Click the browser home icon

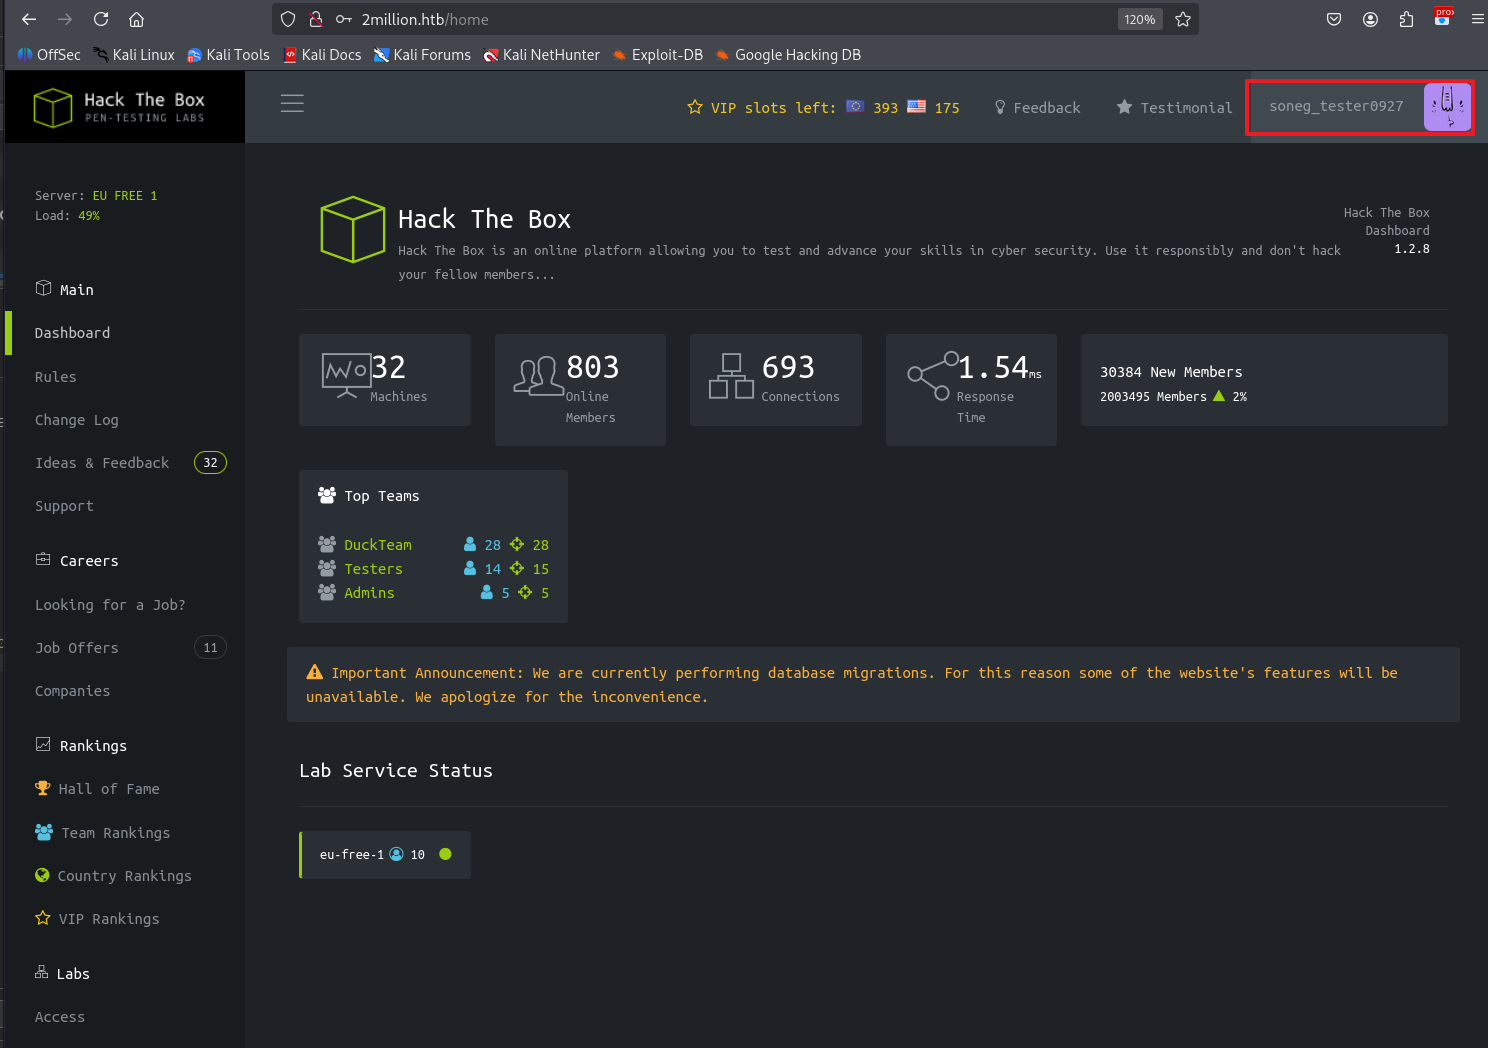137,19
